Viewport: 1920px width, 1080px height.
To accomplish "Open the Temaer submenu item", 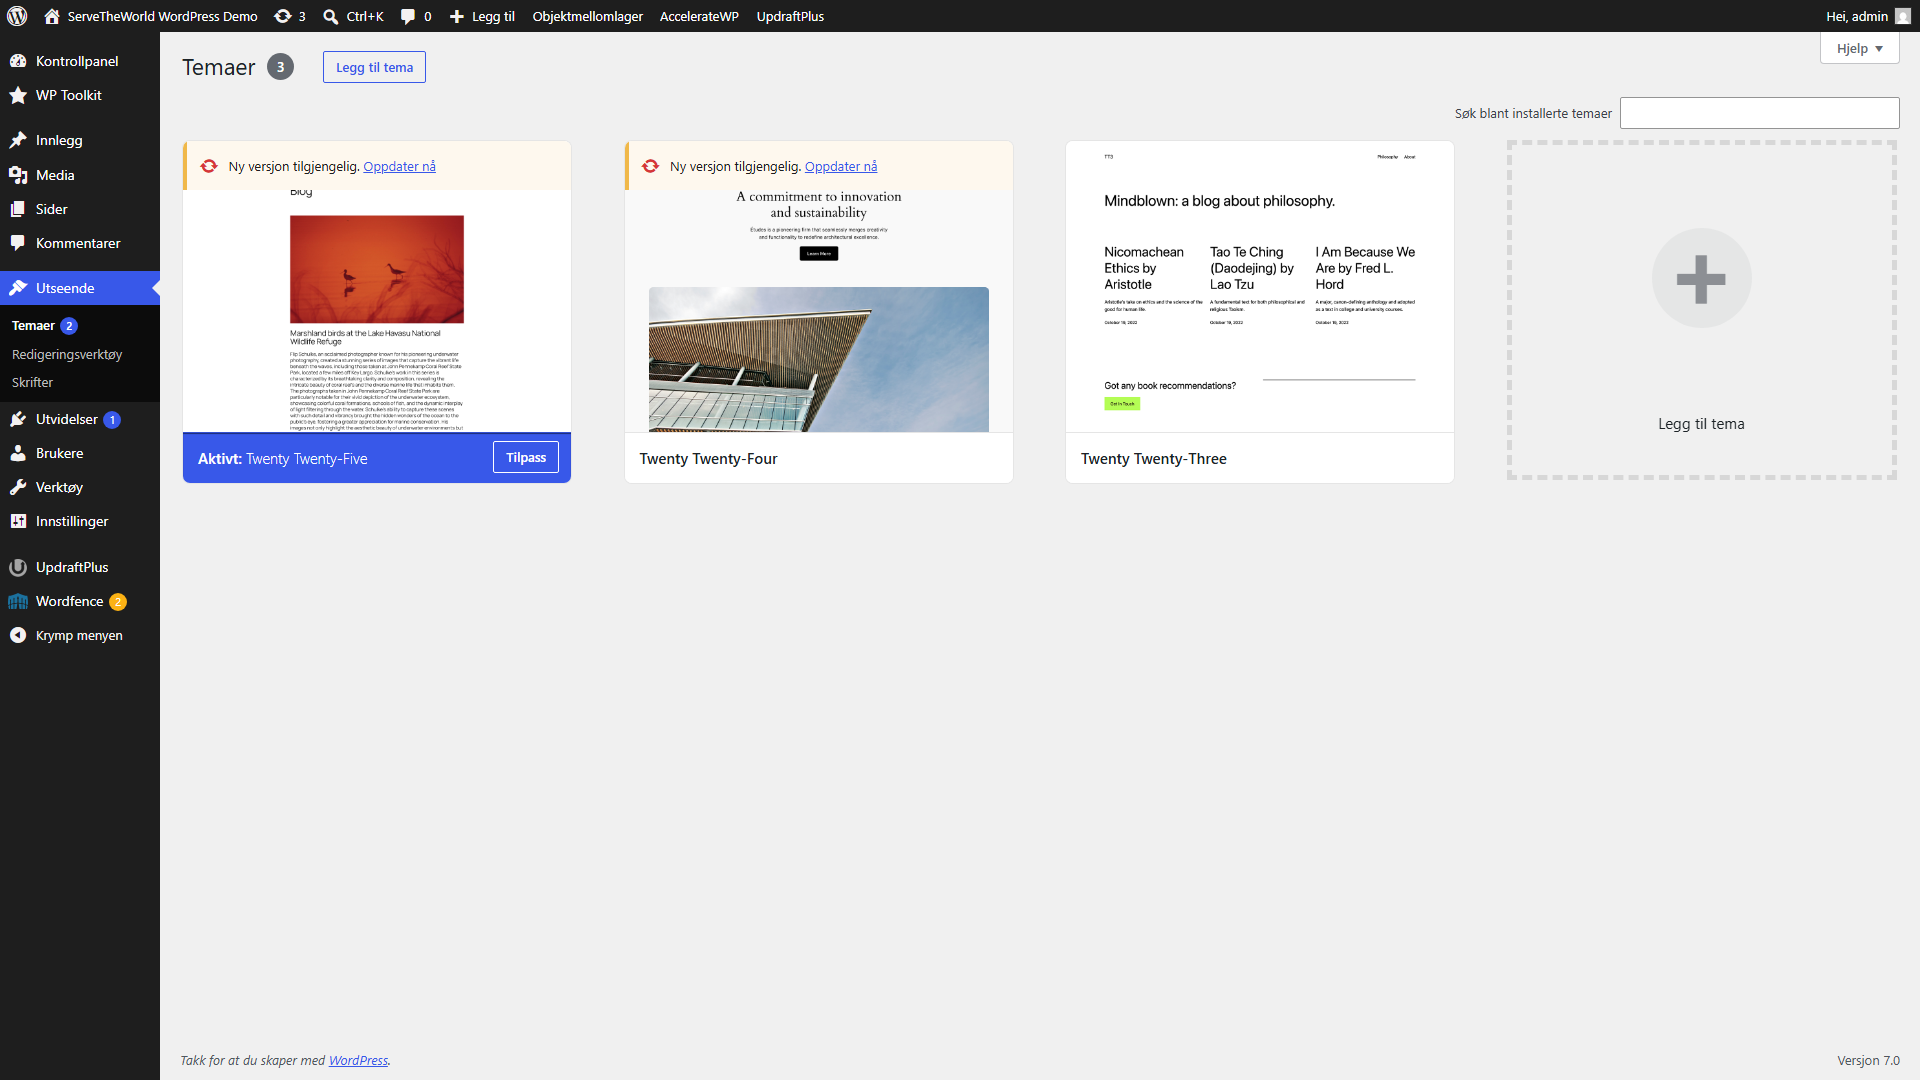I will [33, 326].
